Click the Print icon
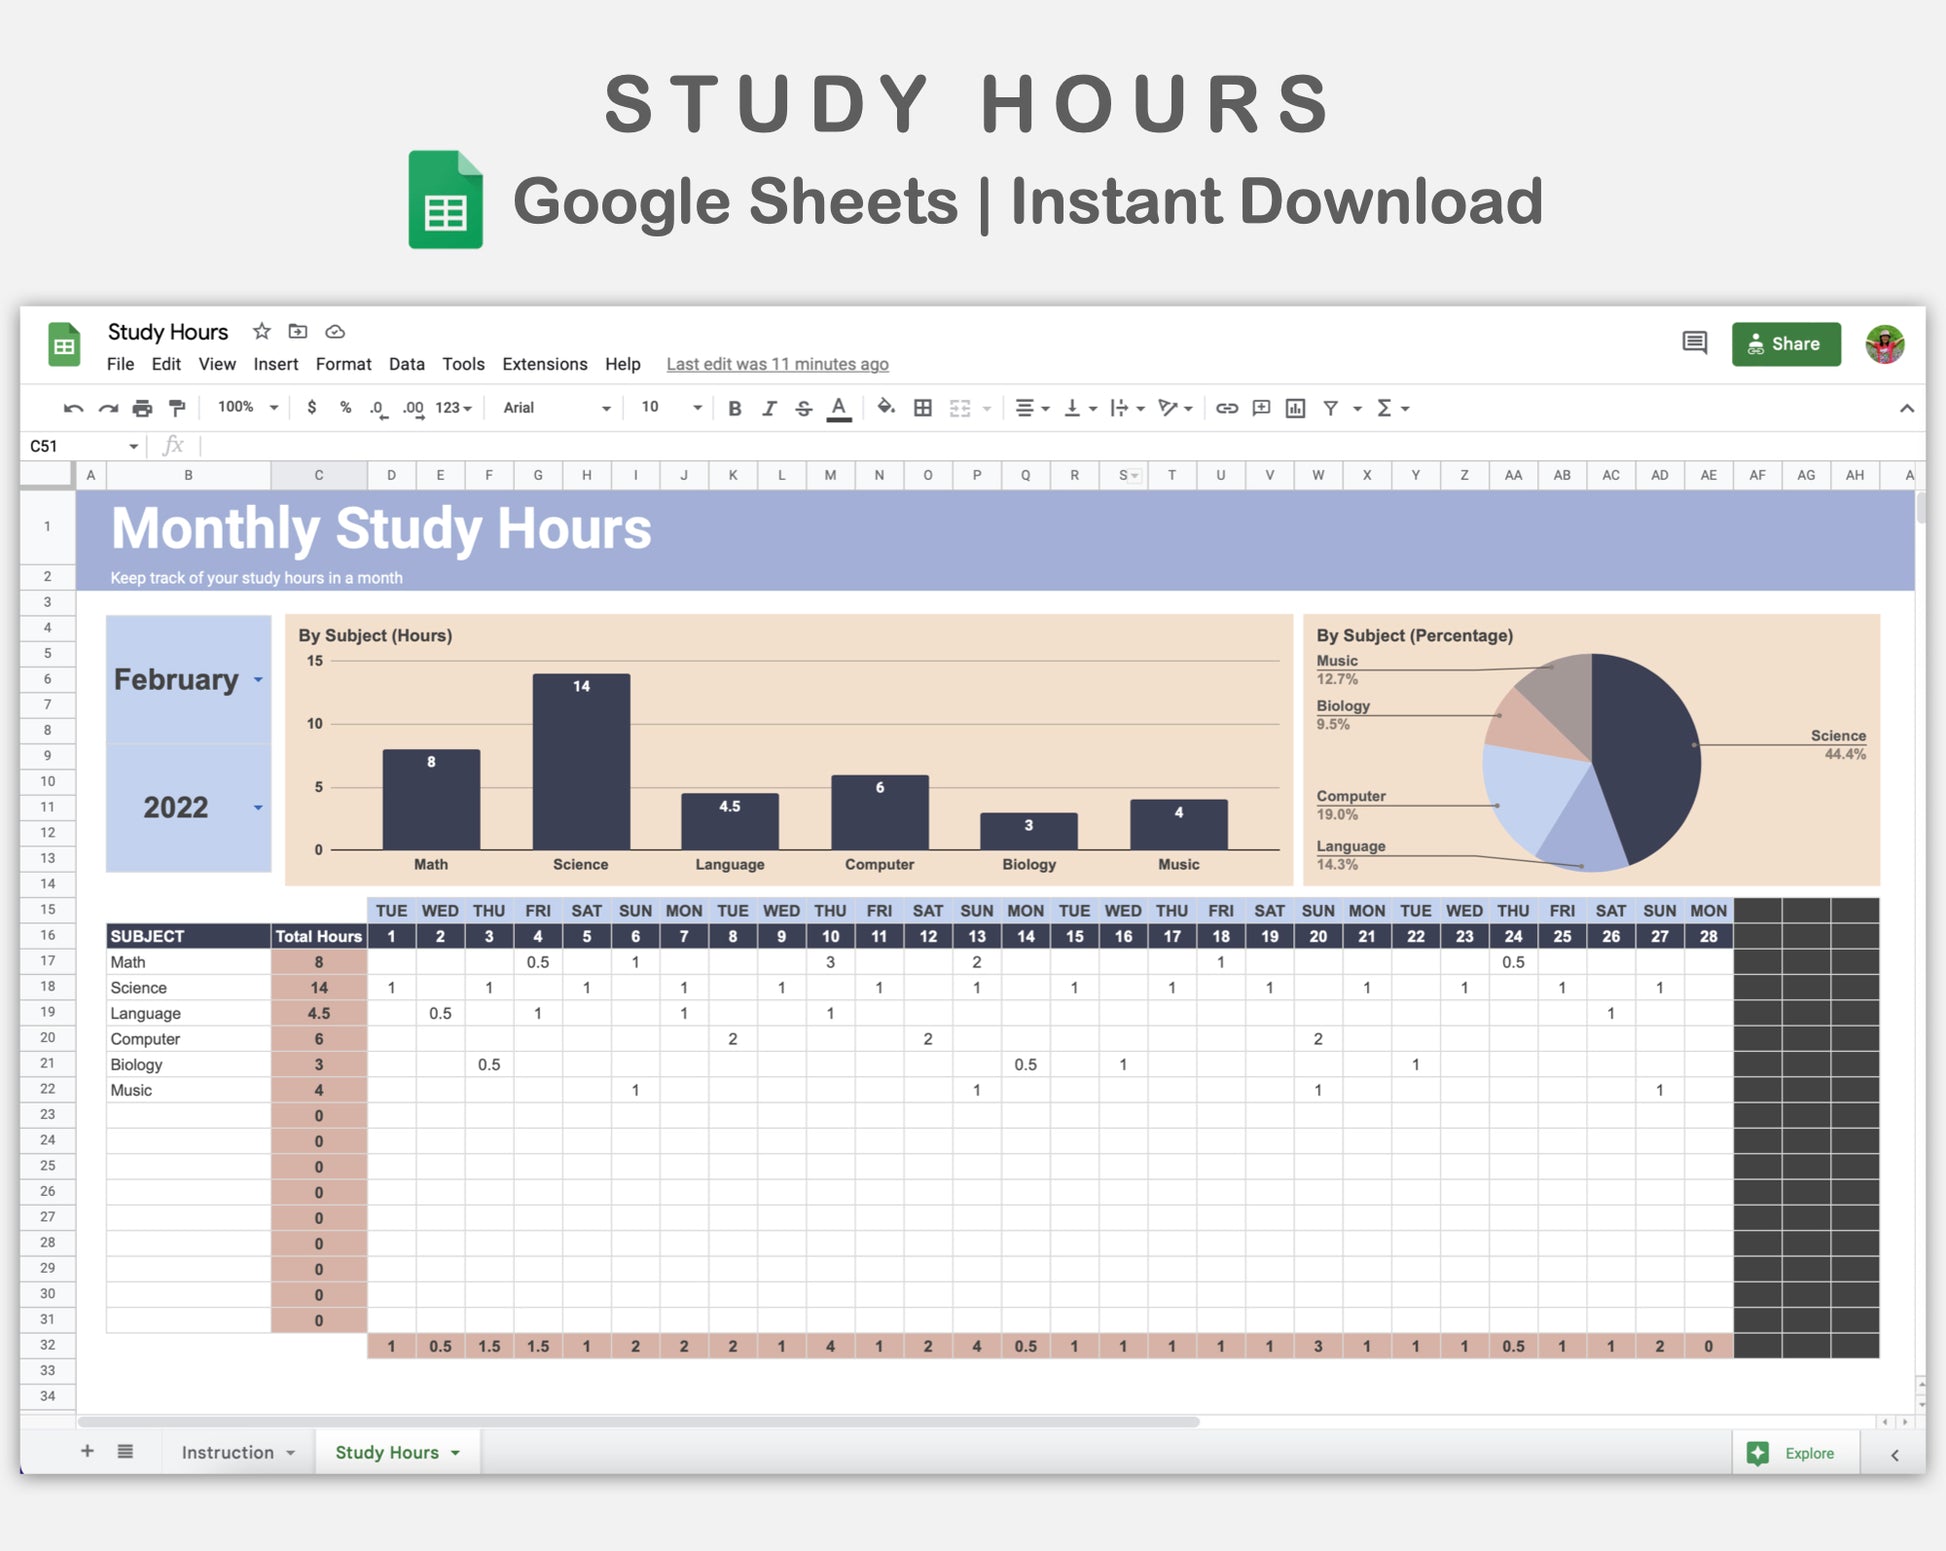The width and height of the screenshot is (1946, 1551). (142, 408)
